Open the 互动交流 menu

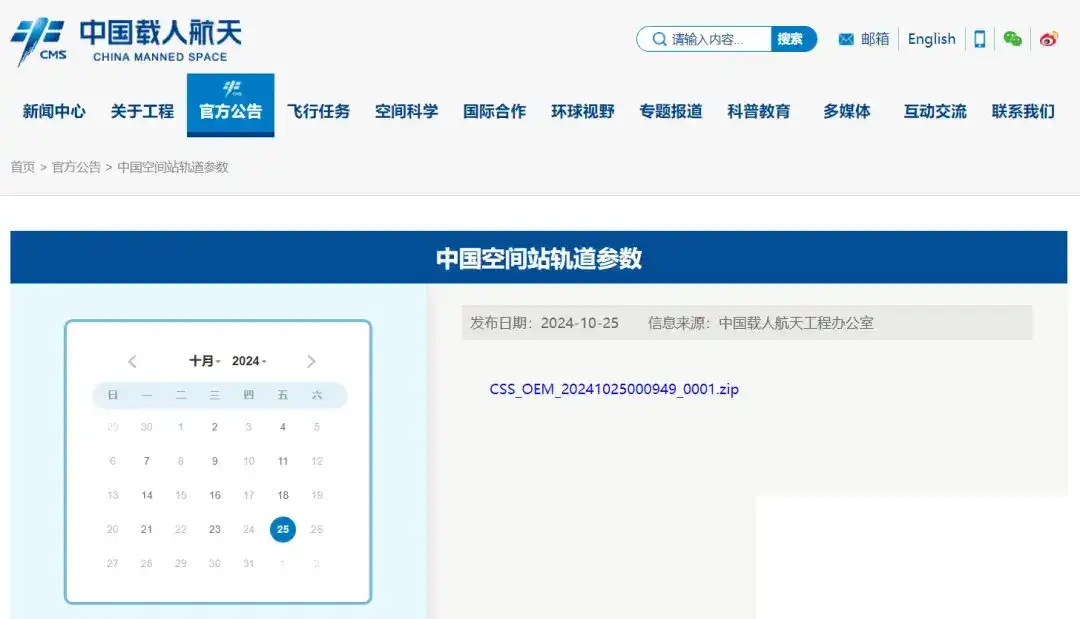935,112
